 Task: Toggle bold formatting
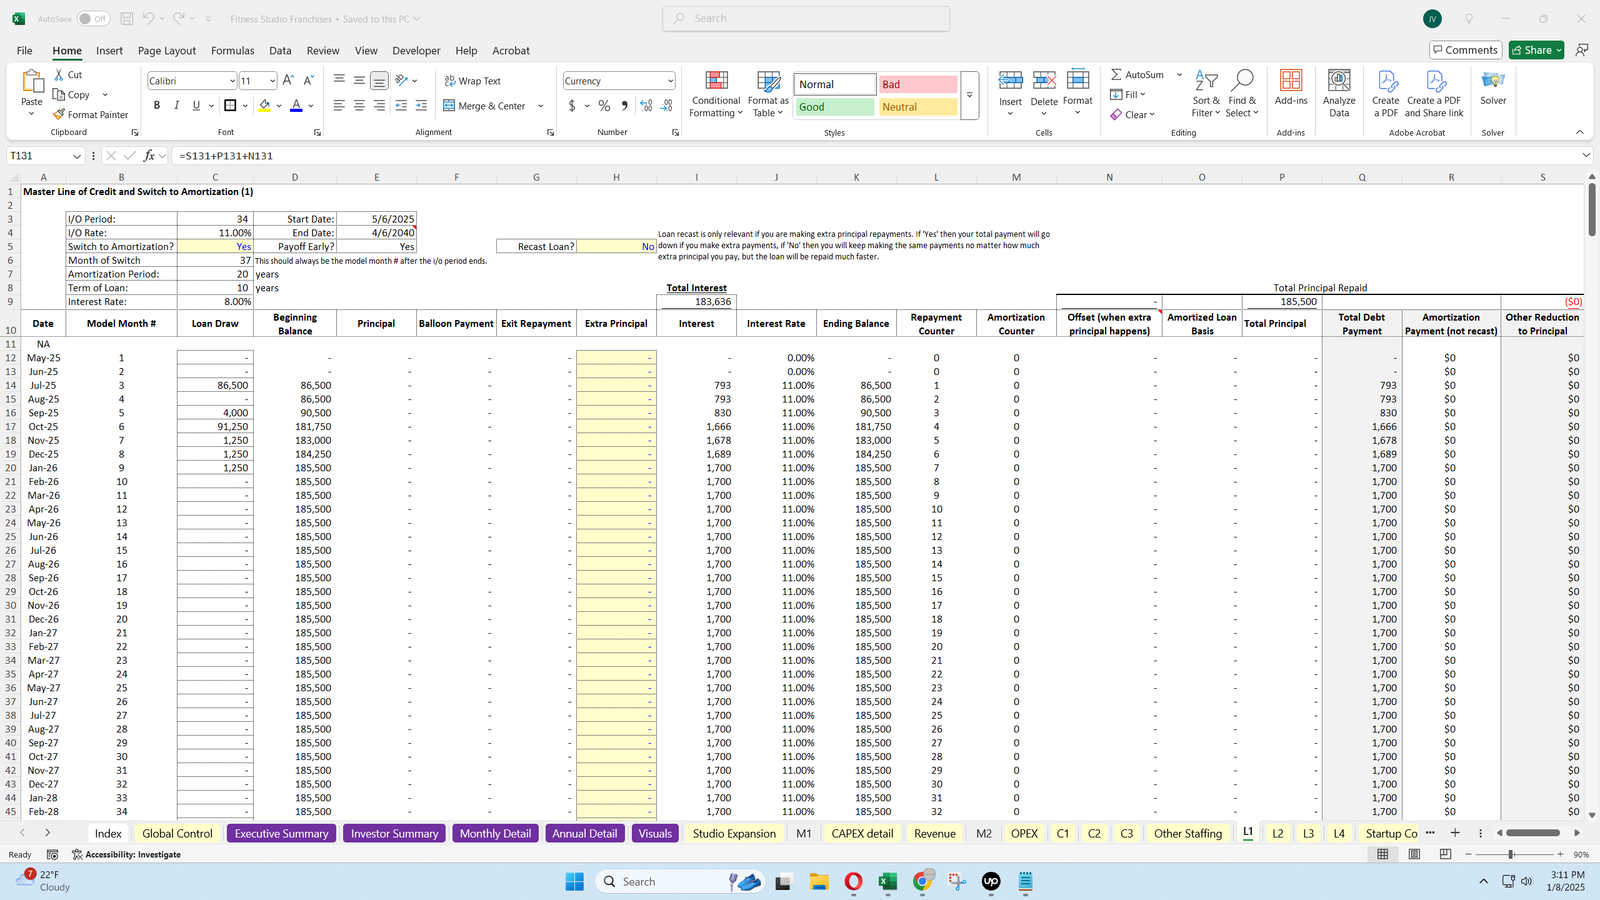point(157,106)
